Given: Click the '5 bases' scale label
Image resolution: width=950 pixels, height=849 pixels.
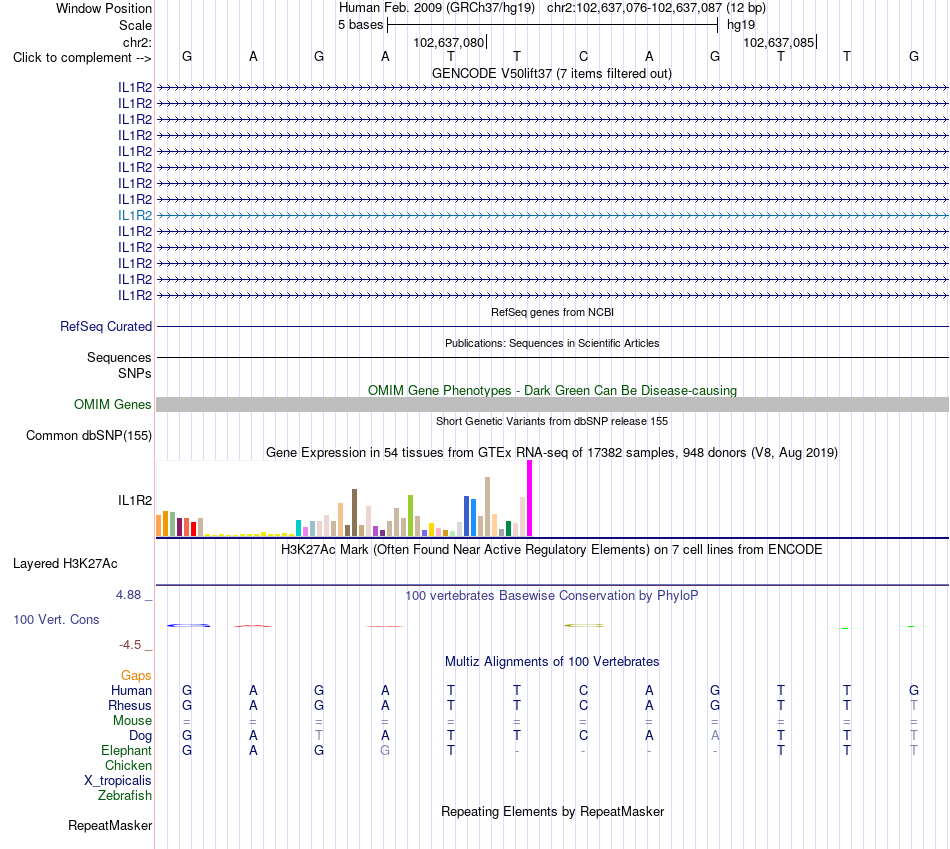Looking at the screenshot, I should 360,25.
